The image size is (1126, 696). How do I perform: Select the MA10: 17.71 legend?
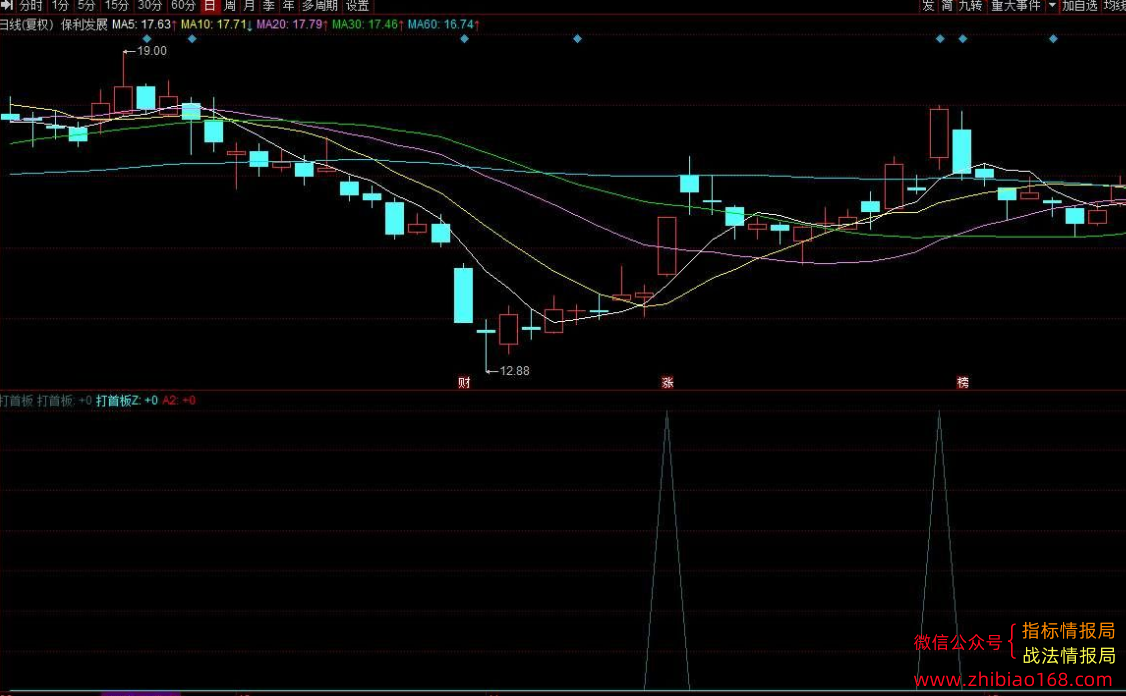click(x=216, y=24)
